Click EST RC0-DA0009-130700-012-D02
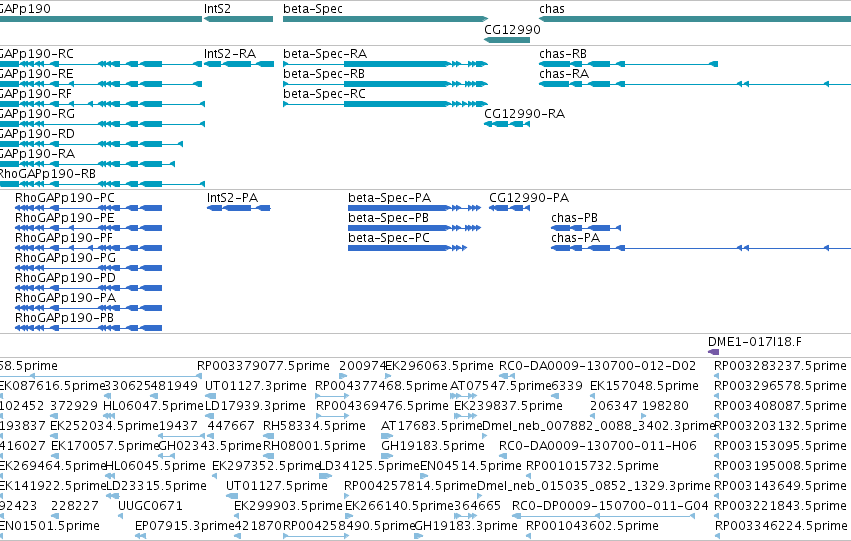The height and width of the screenshot is (541, 851). pyautogui.click(x=598, y=366)
